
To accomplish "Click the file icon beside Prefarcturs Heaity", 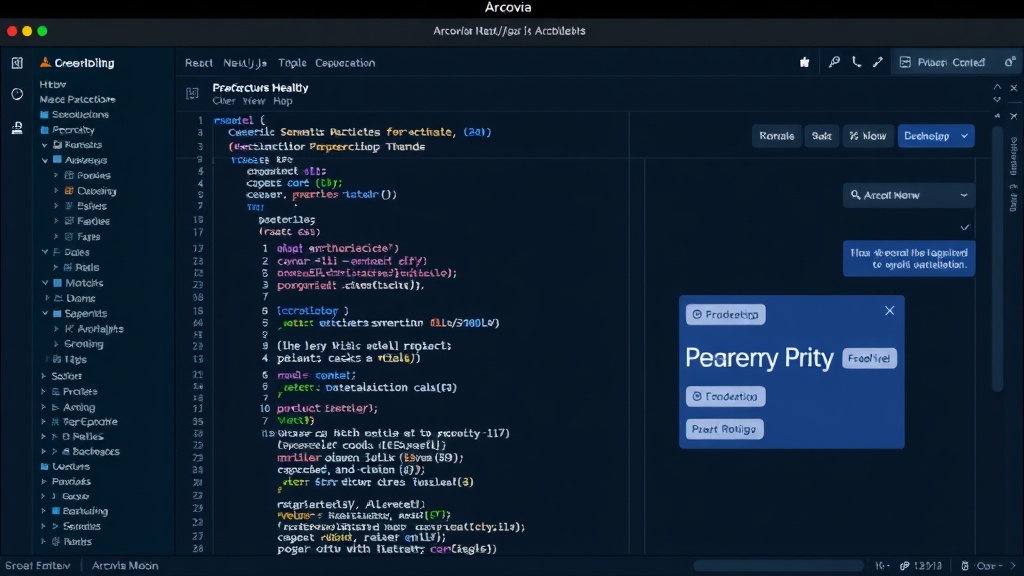I will [192, 93].
